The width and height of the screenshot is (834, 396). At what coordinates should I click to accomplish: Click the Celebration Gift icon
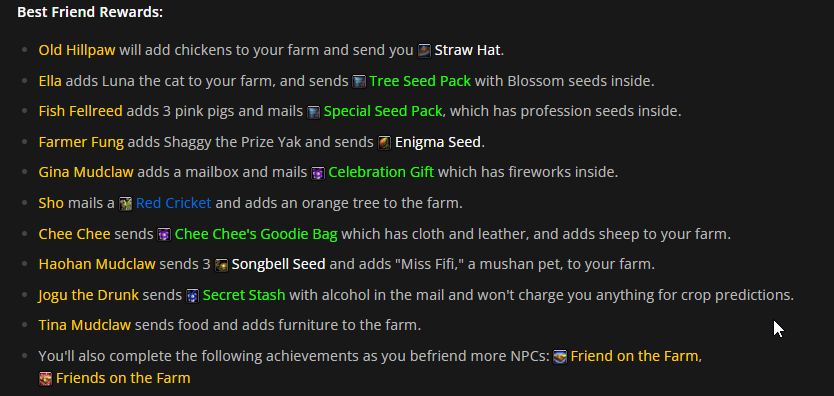coord(318,173)
